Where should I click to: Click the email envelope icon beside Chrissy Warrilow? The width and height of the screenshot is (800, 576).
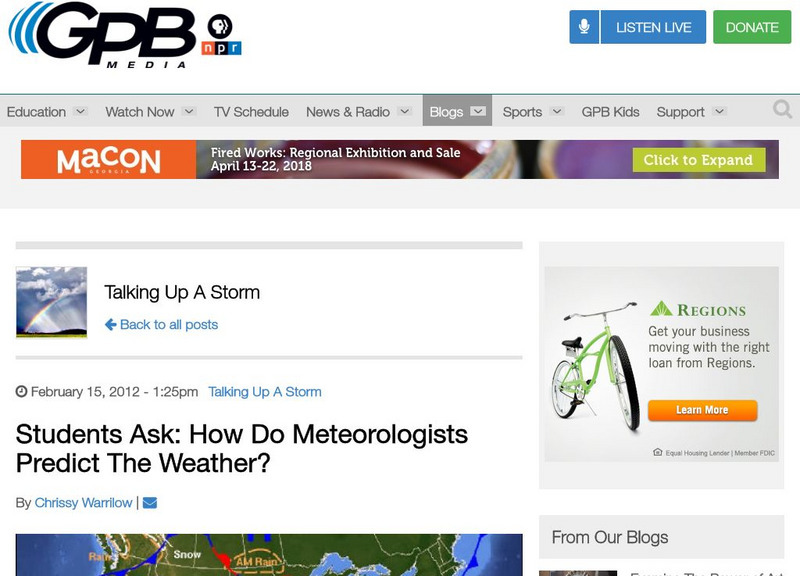(149, 502)
